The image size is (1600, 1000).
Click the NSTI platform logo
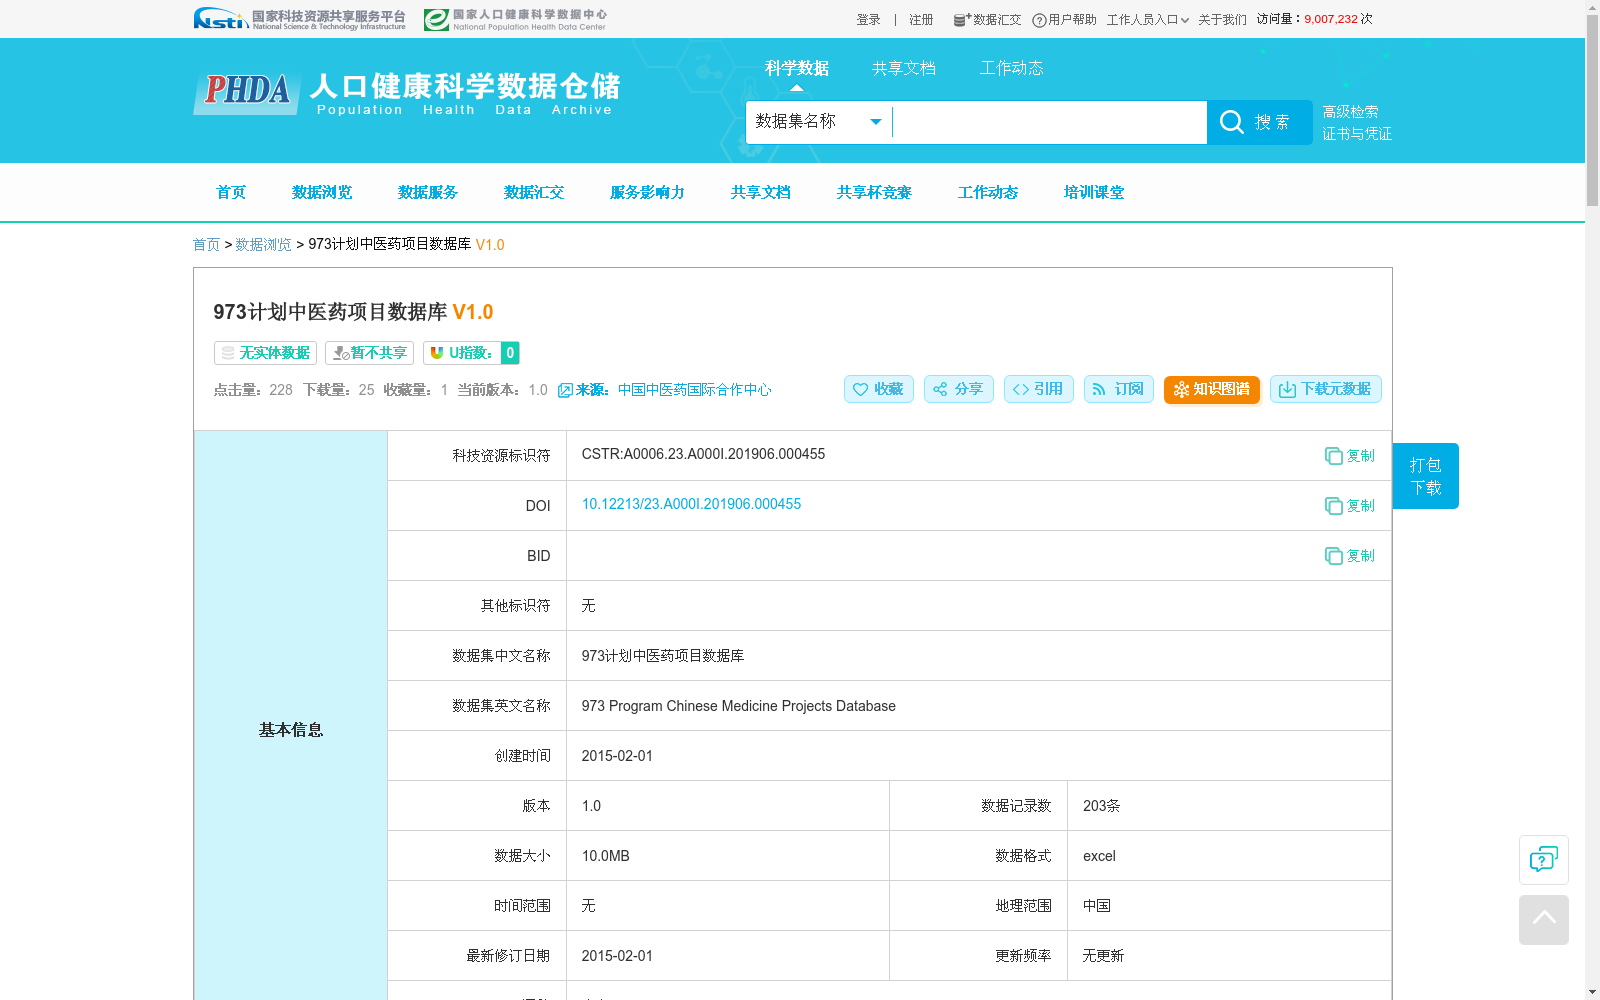click(x=299, y=19)
